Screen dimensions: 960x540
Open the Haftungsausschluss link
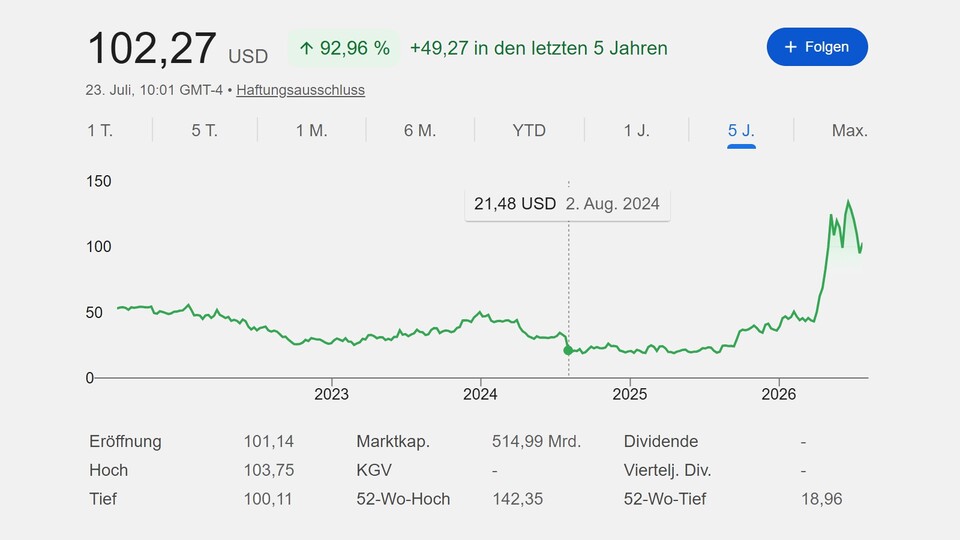[301, 90]
